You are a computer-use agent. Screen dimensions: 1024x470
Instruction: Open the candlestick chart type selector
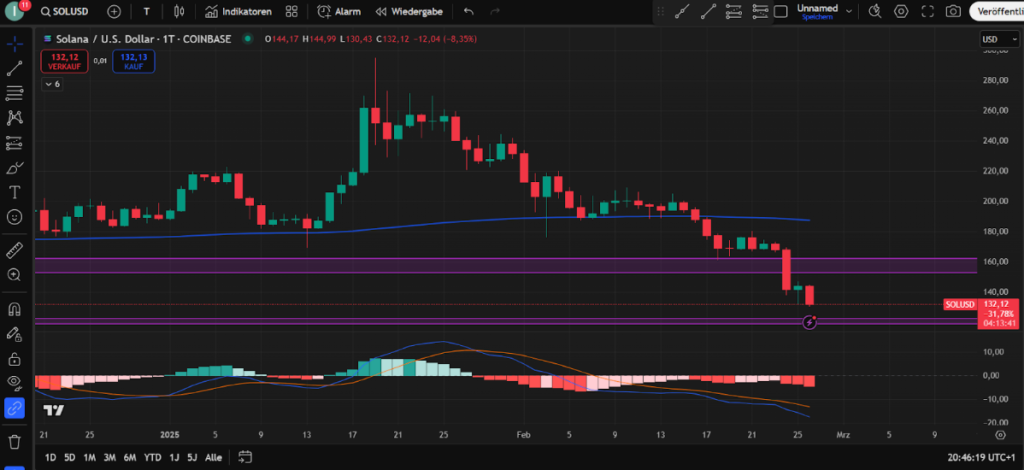[x=179, y=12]
